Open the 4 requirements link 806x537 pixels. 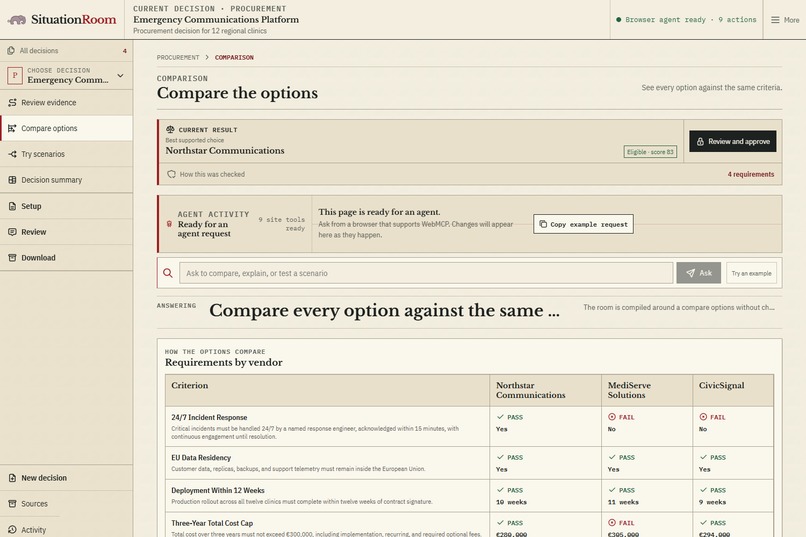point(750,174)
